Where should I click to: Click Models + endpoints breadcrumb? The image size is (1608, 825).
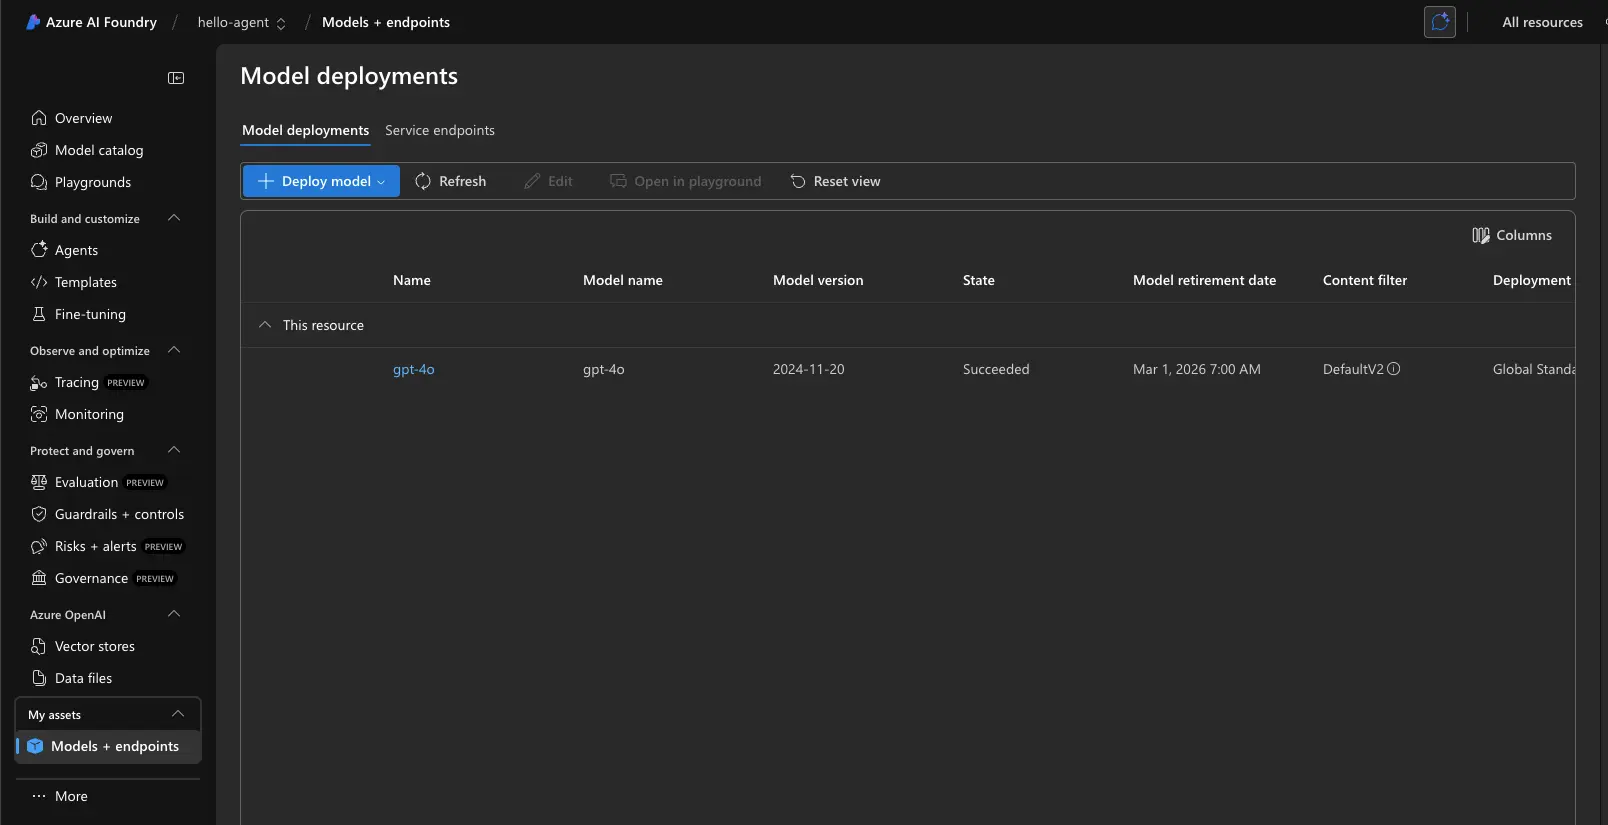click(x=386, y=22)
